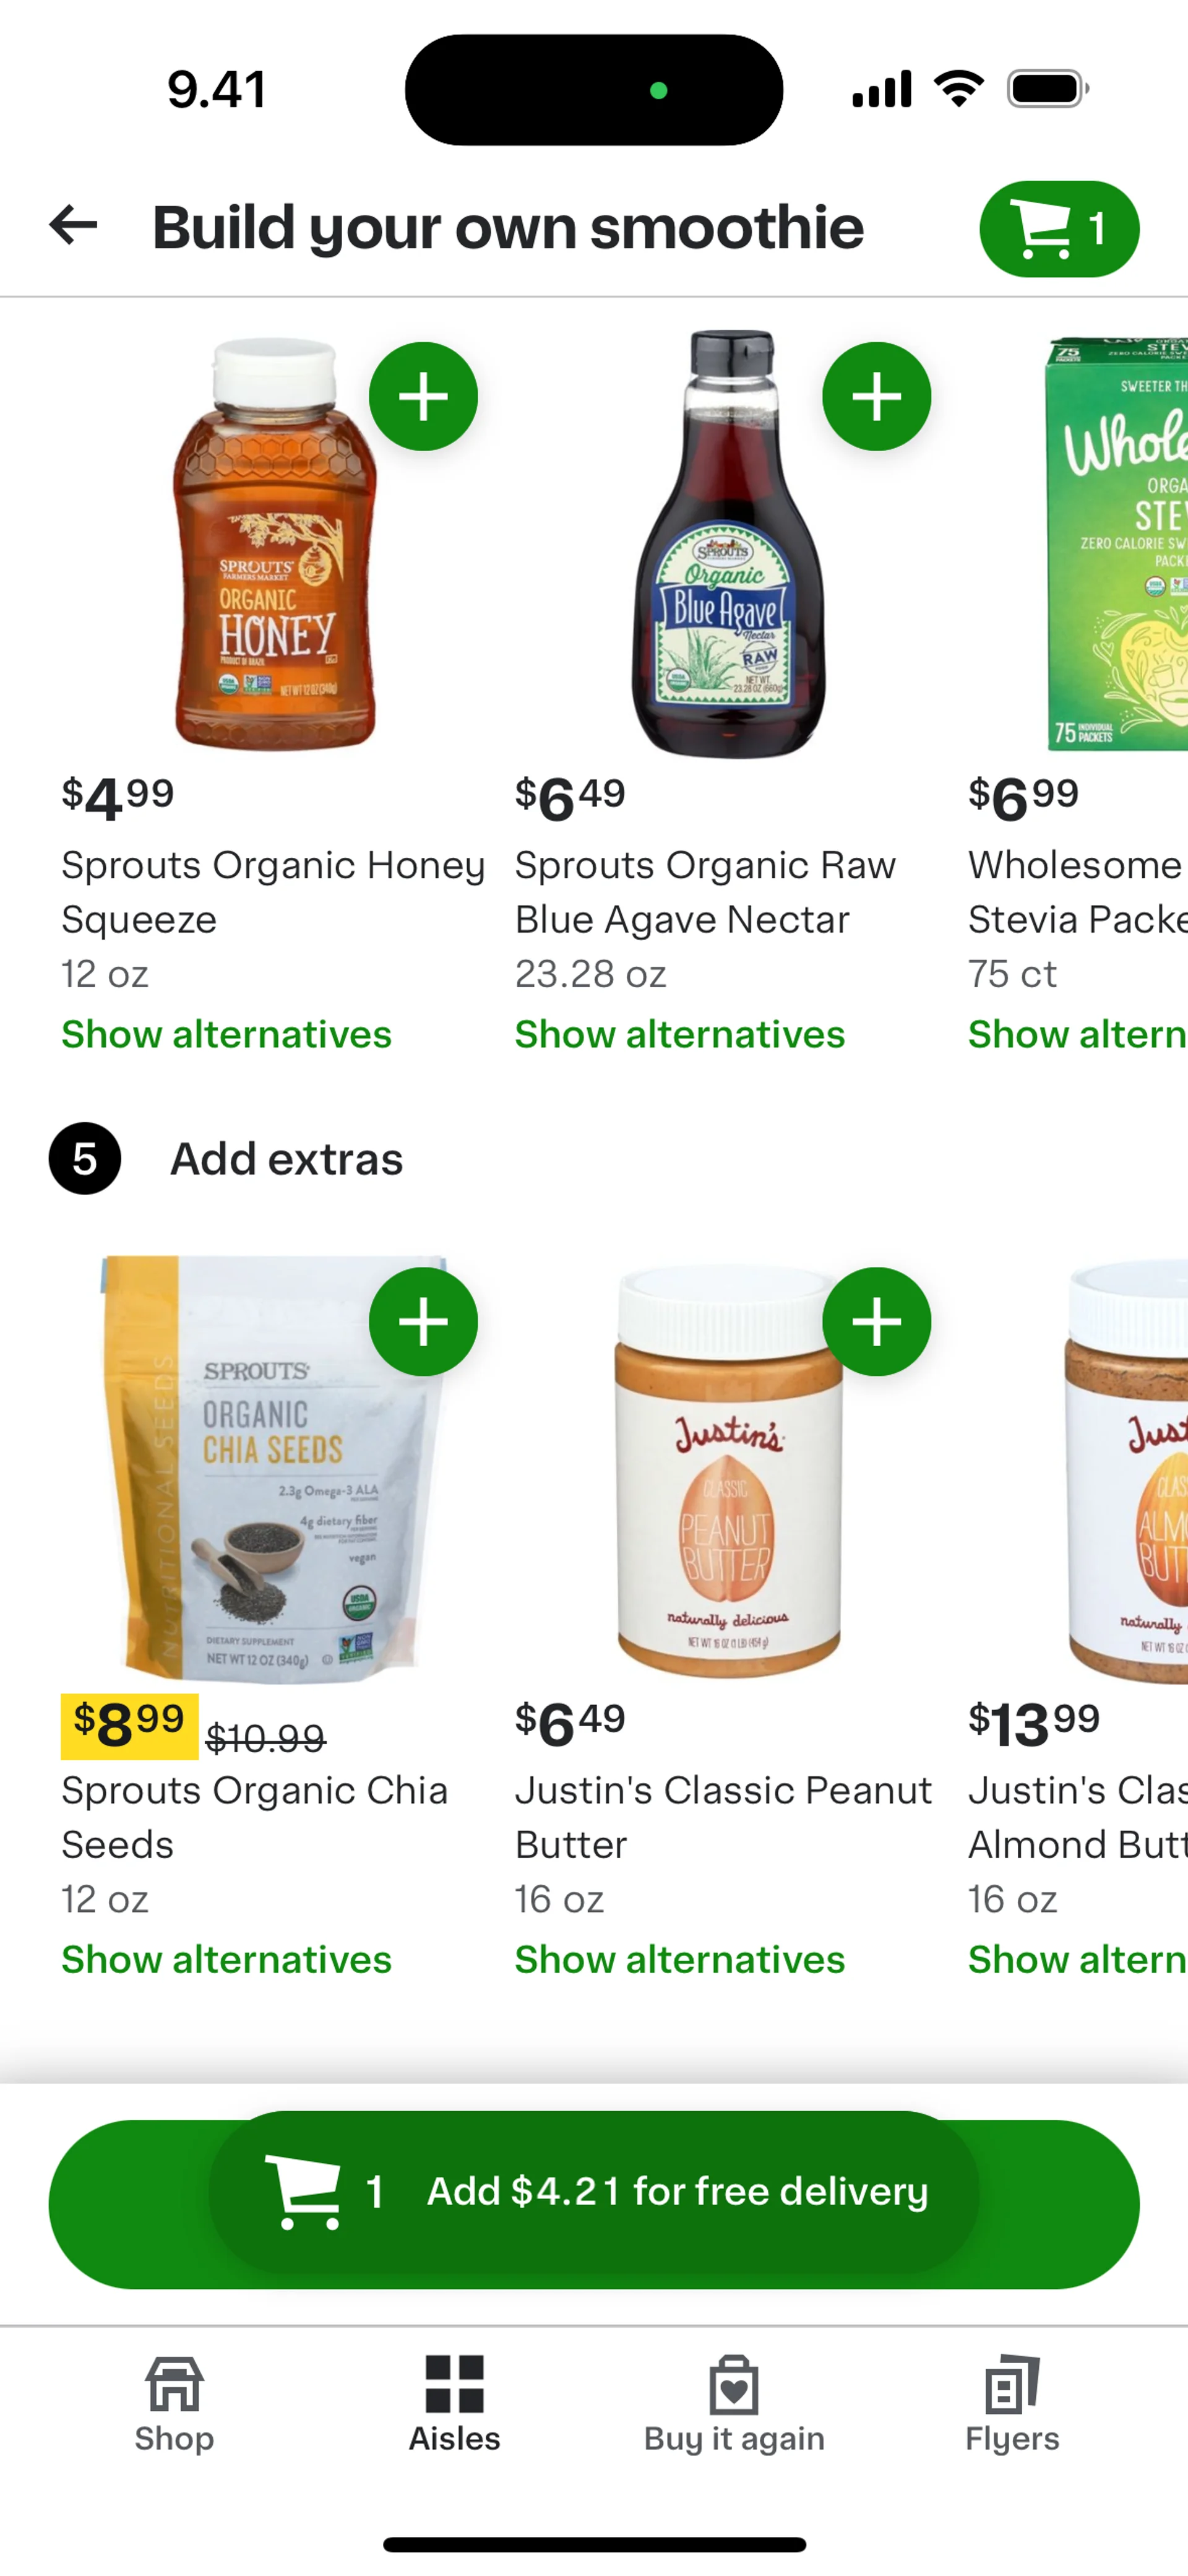Open Justin's Classic Peanut Butter jar image

[728, 1470]
